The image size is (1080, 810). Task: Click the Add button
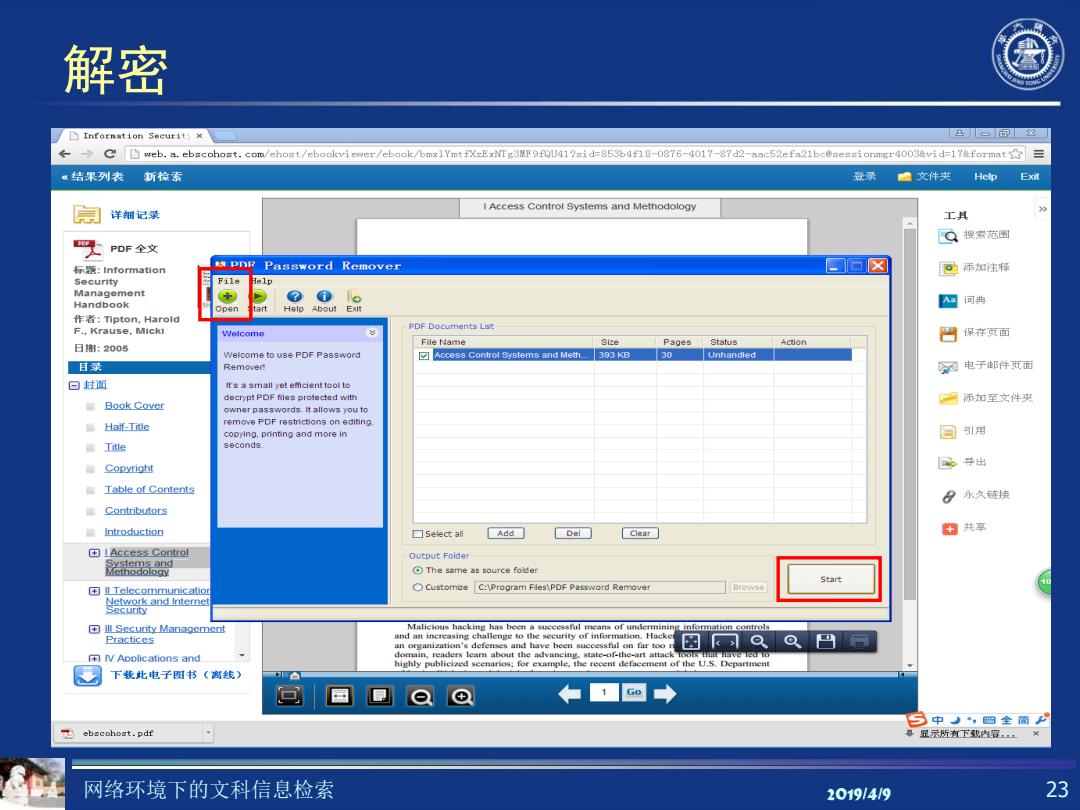pyautogui.click(x=506, y=533)
